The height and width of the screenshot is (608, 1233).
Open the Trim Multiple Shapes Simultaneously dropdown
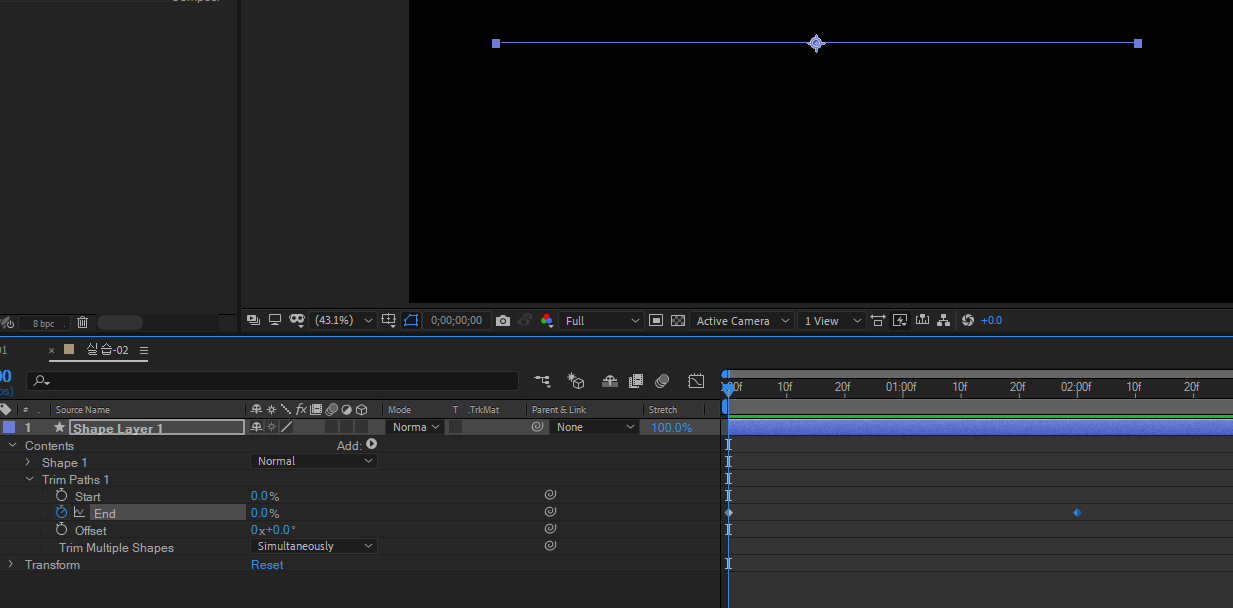coord(313,546)
